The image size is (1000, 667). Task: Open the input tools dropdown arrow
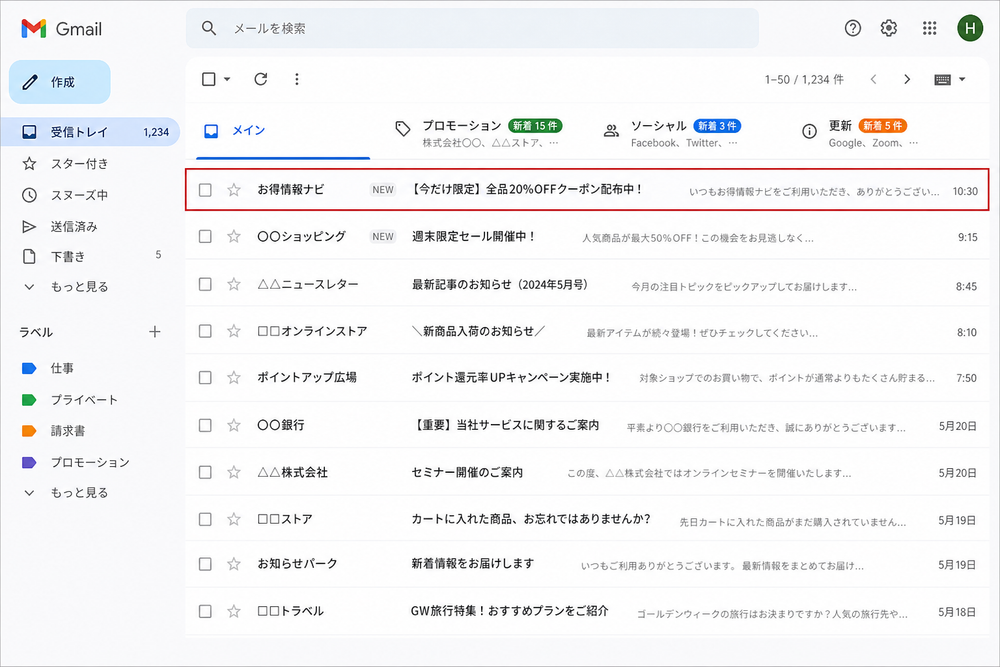(x=962, y=80)
